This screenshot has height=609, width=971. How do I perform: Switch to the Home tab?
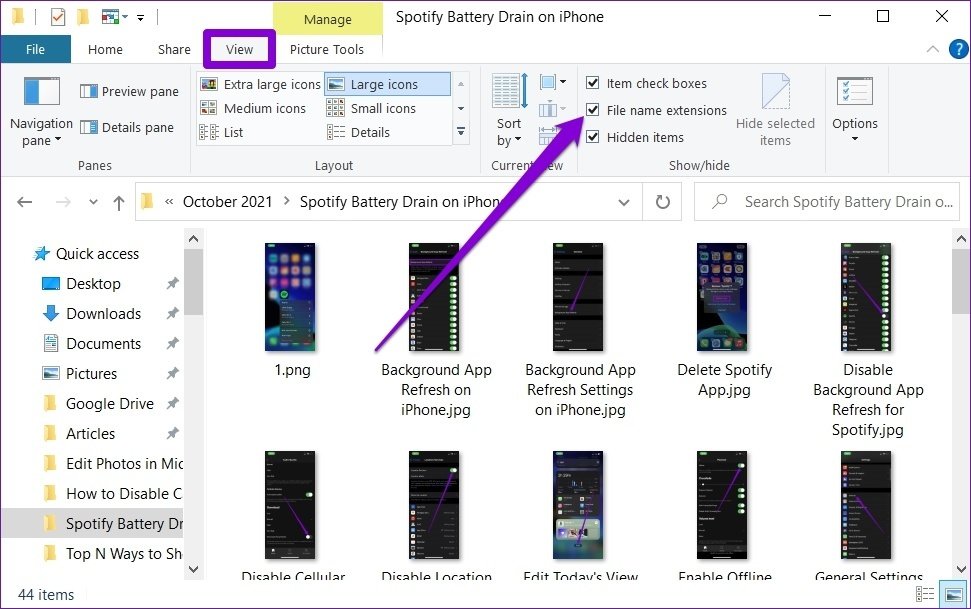click(x=105, y=50)
